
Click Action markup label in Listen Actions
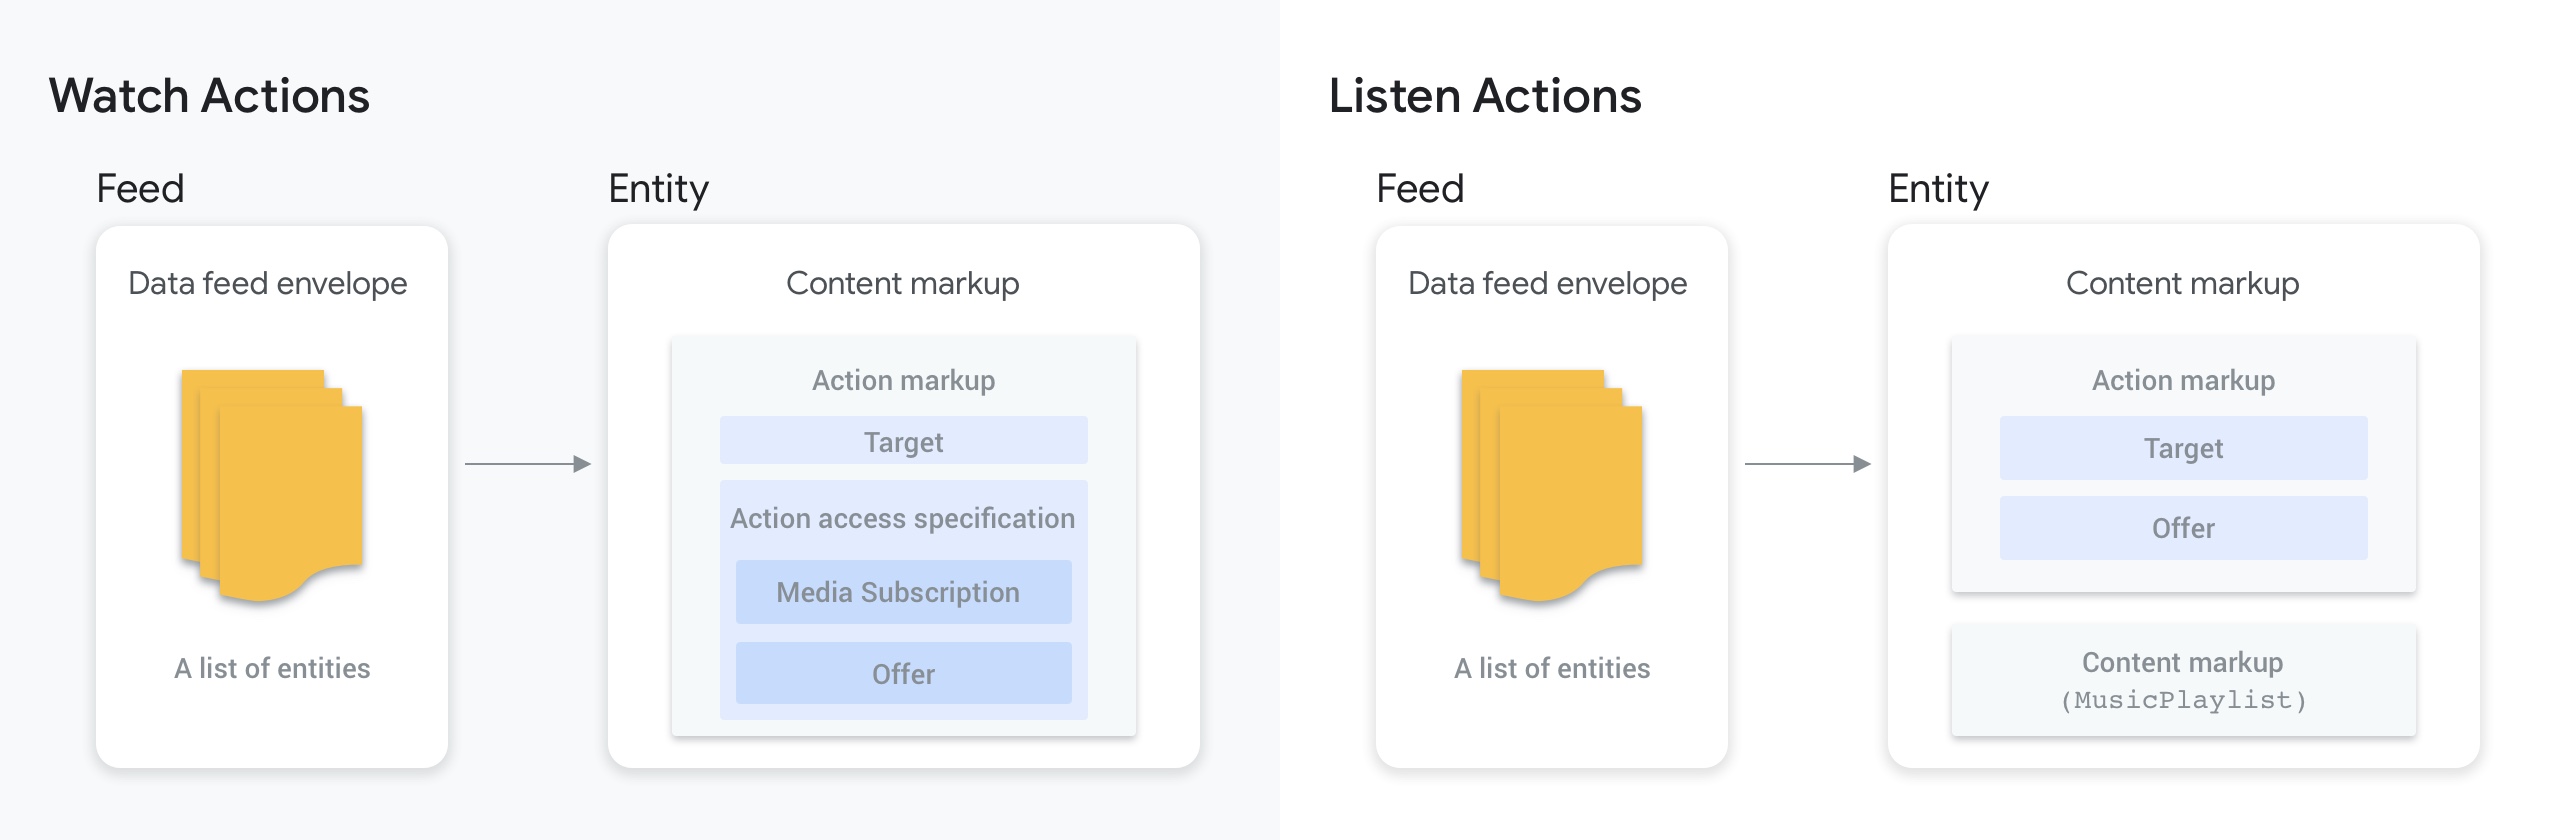tap(2183, 380)
